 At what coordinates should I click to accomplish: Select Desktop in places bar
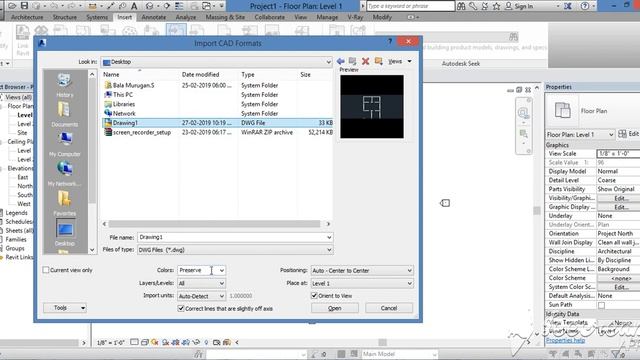(x=65, y=233)
